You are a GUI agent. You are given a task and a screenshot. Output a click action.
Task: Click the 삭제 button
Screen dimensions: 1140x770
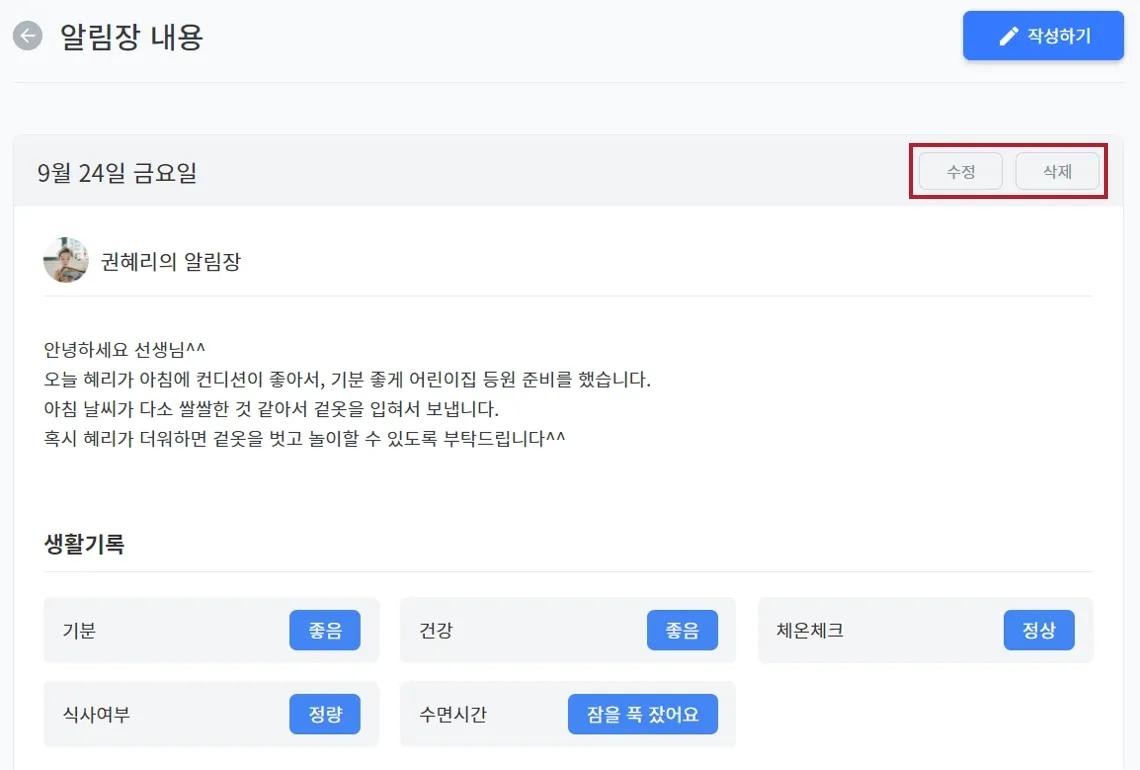[1057, 171]
